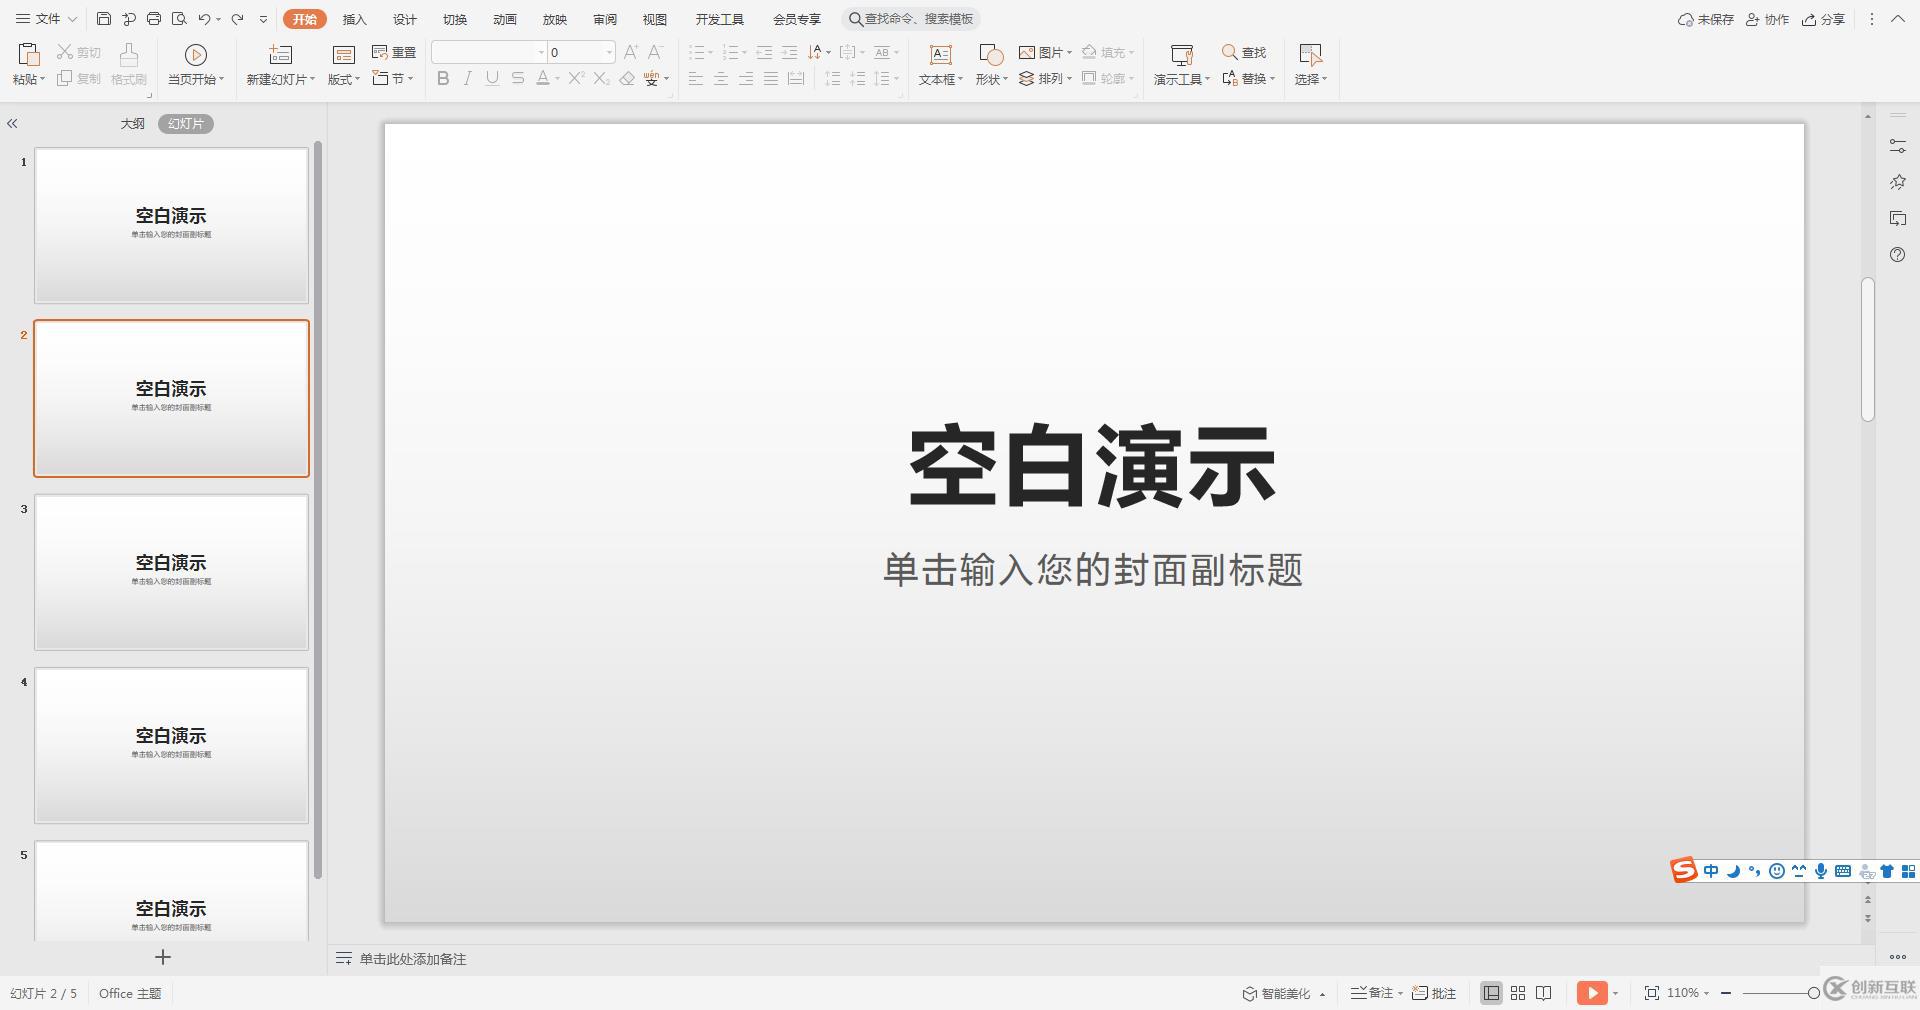Viewport: 1920px width, 1010px height.
Task: Toggle normal view button in status bar
Action: [1491, 993]
